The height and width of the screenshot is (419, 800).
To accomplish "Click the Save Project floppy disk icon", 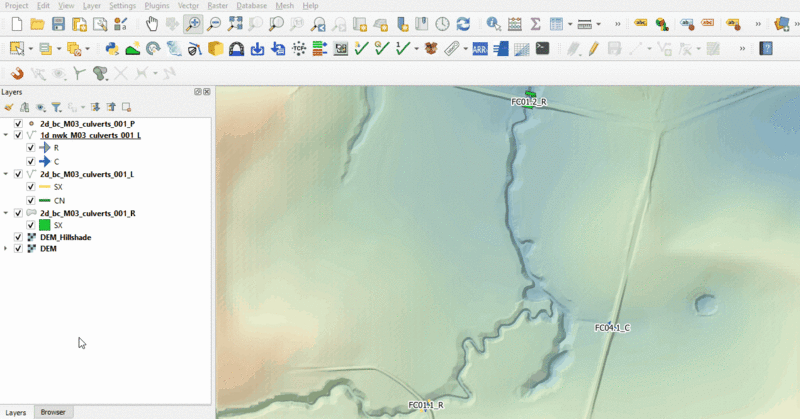I will click(x=58, y=24).
